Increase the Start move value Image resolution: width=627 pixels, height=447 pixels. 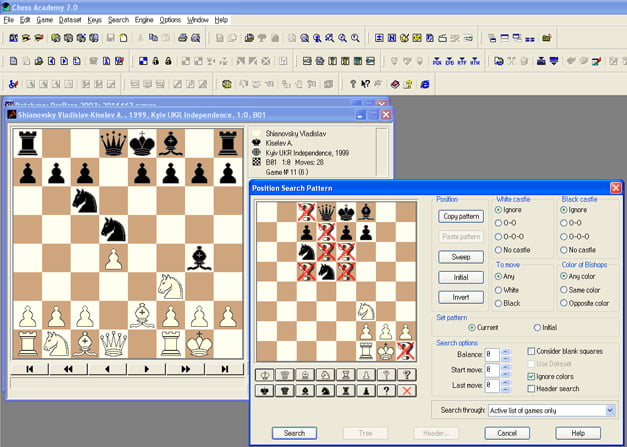pos(505,367)
